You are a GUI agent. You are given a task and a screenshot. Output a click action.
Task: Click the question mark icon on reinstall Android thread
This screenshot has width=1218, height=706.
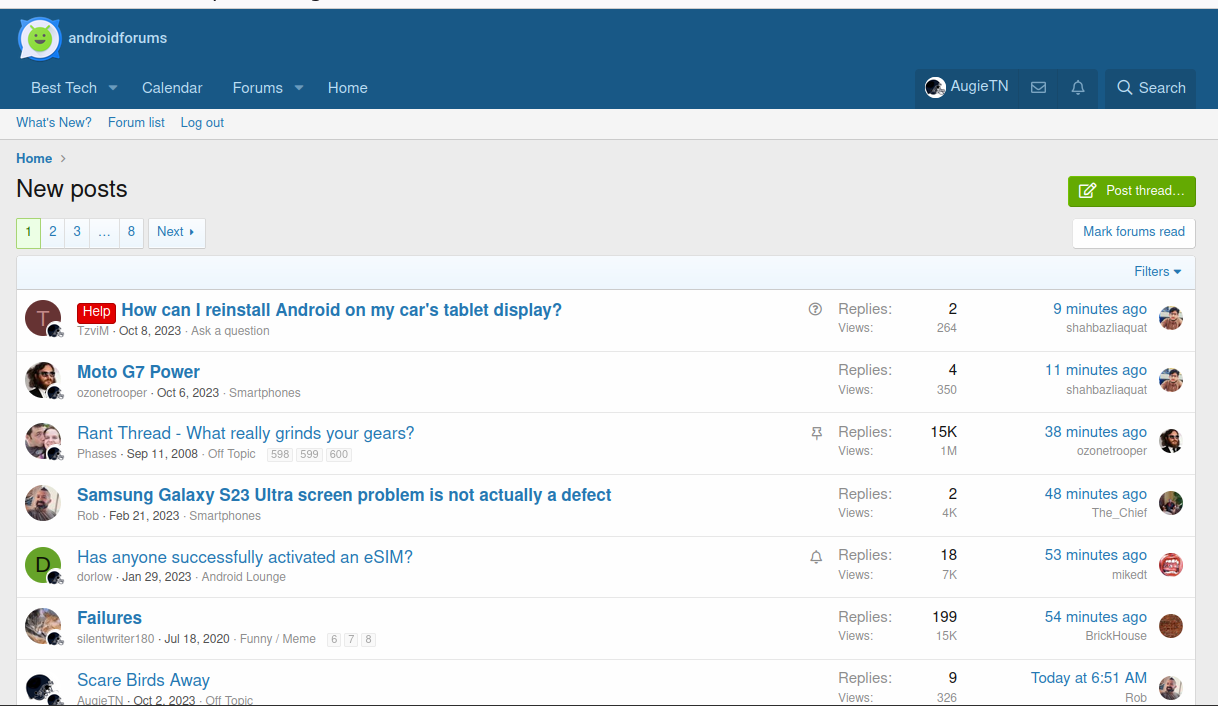pos(815,309)
